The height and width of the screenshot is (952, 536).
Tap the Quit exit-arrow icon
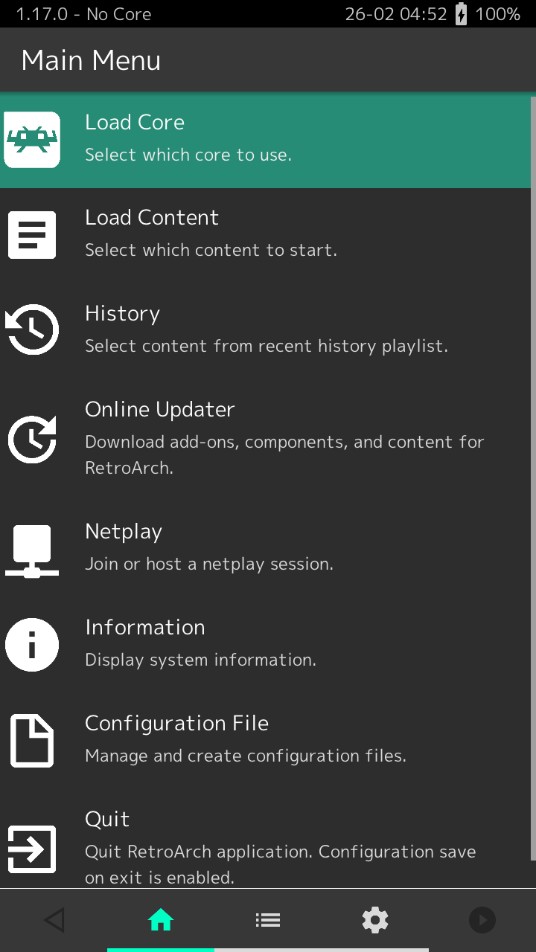coord(32,849)
